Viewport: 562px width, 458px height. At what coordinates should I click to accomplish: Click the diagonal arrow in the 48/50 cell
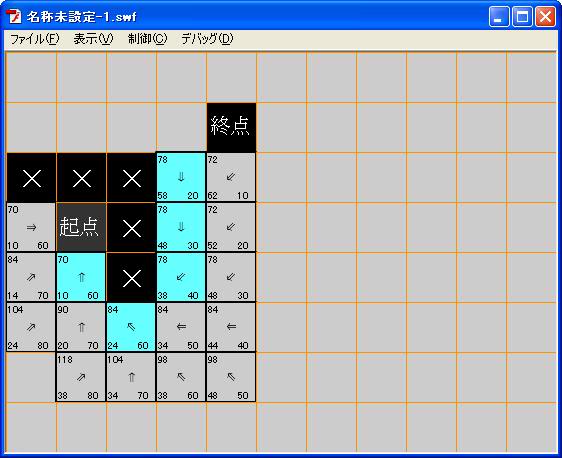[x=231, y=376]
